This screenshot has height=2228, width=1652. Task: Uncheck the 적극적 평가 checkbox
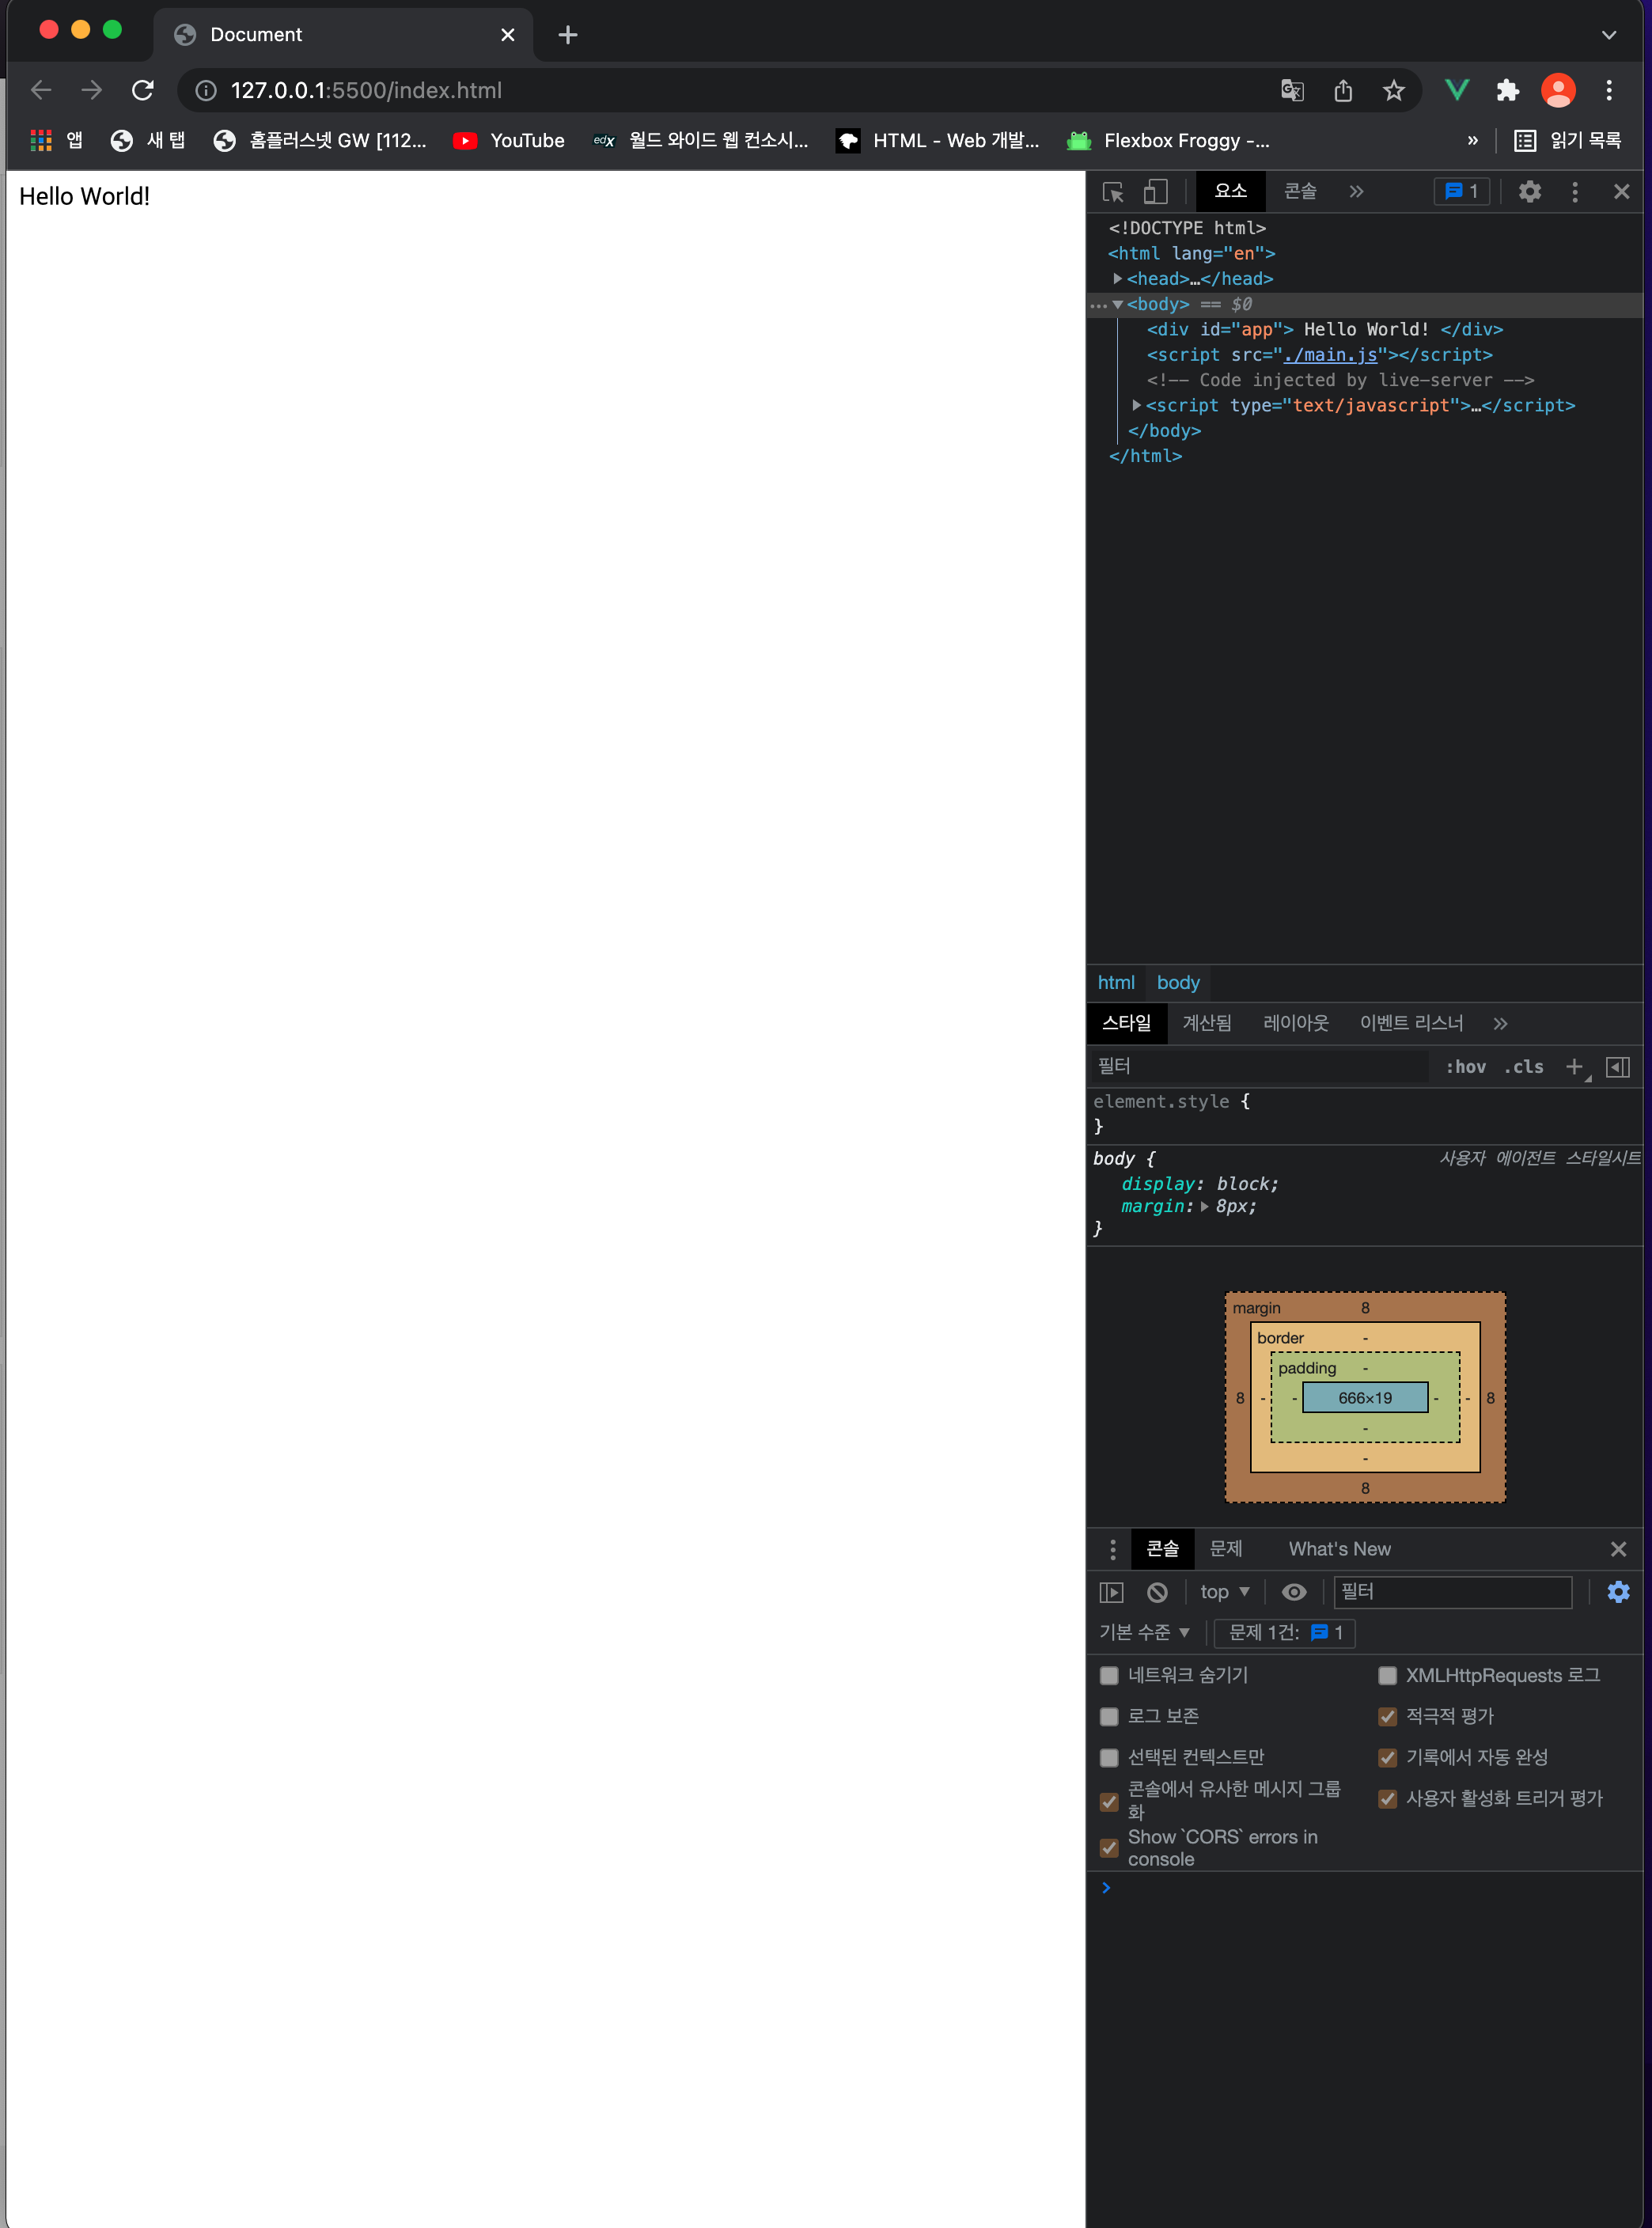tap(1387, 1716)
